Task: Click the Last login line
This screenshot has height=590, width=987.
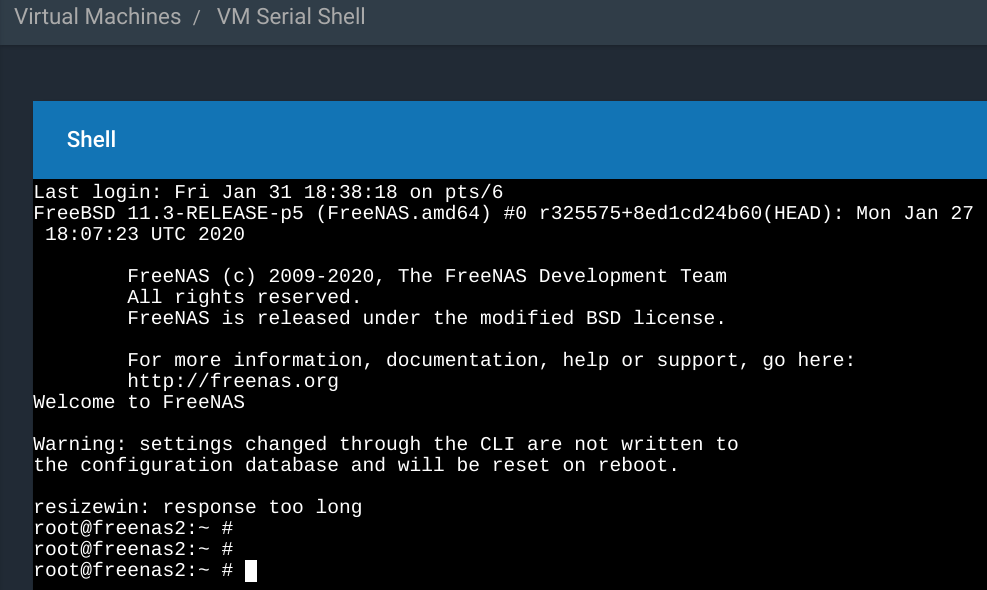Action: point(268,192)
